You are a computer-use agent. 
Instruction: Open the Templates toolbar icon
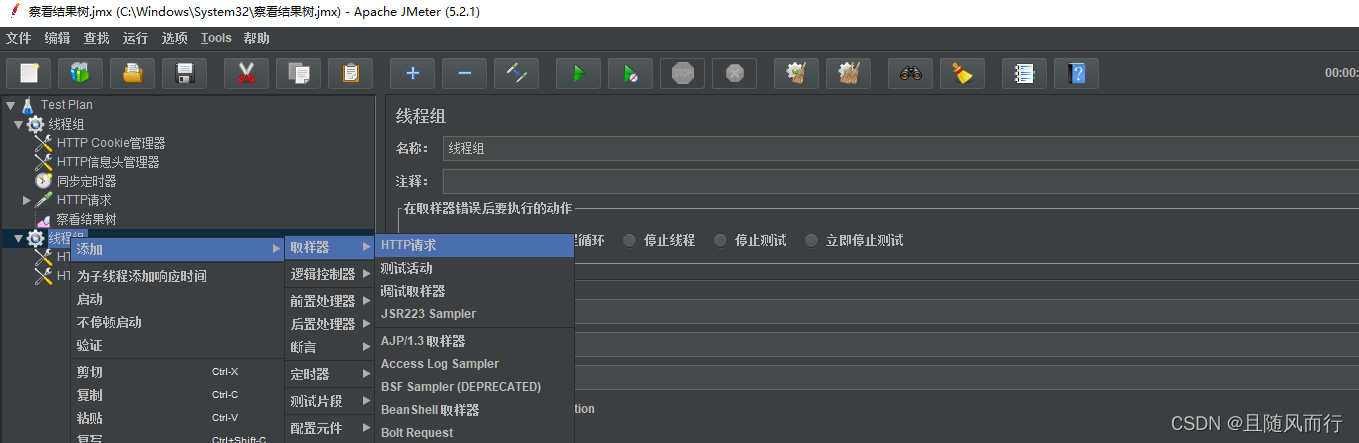point(80,73)
